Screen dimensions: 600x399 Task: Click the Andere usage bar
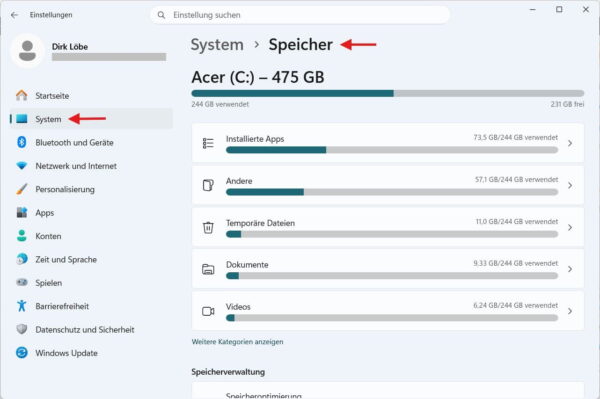(x=392, y=192)
